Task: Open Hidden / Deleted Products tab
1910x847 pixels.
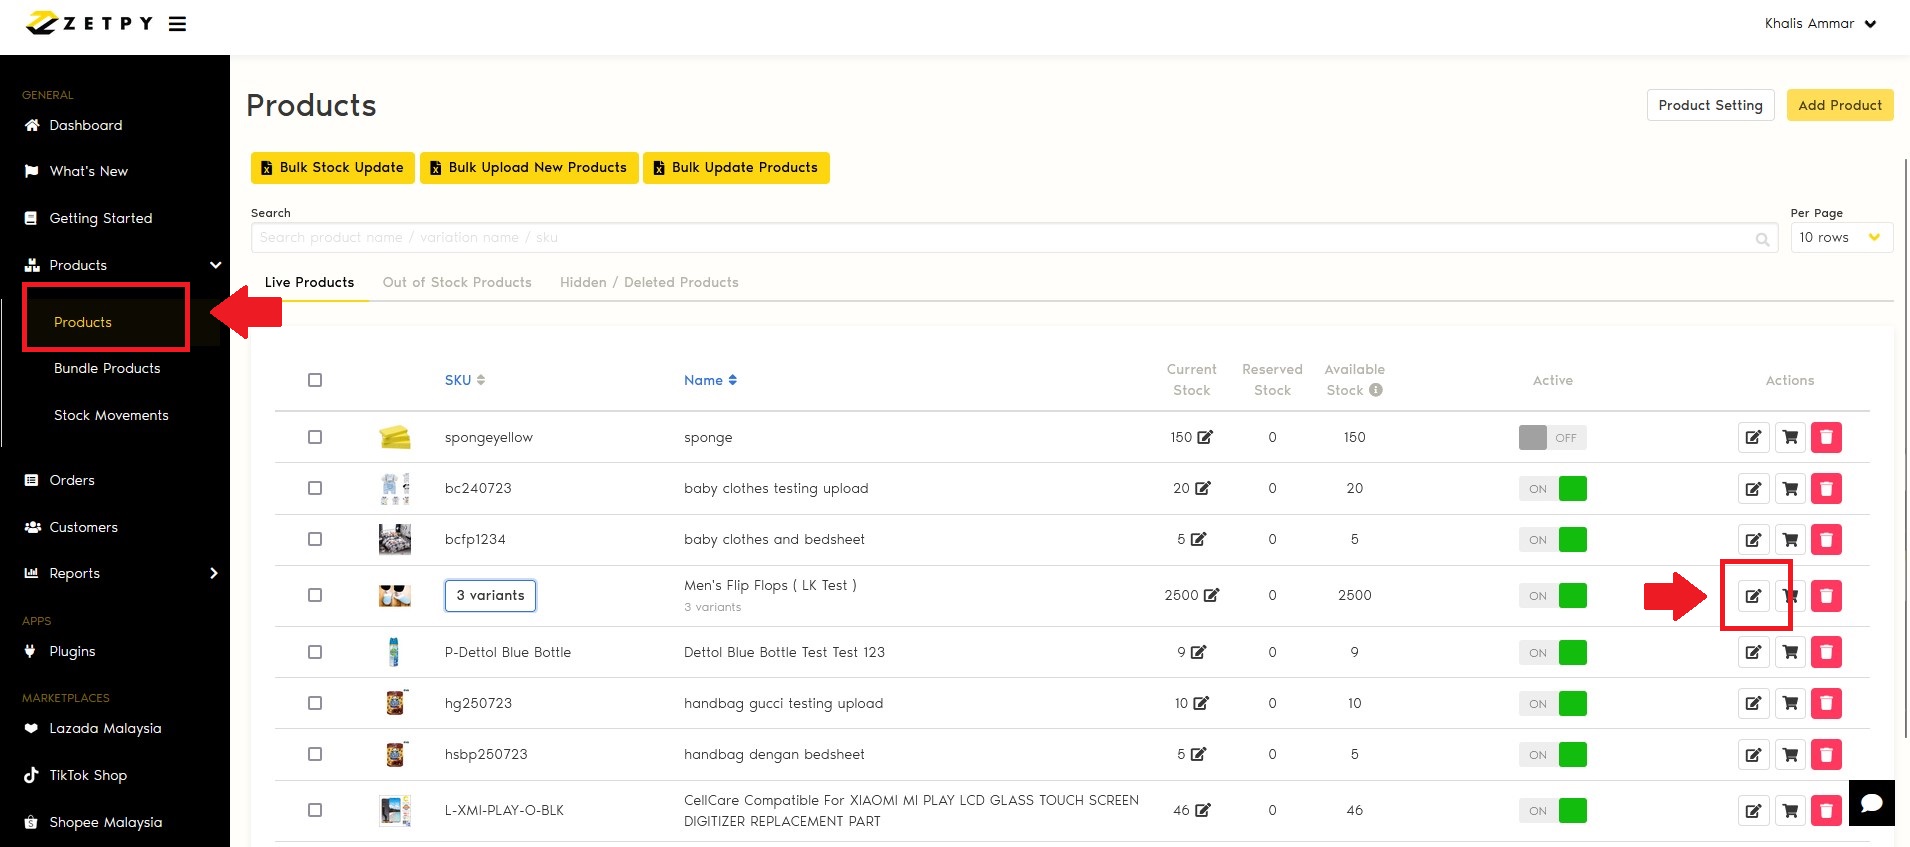Action: tap(649, 283)
